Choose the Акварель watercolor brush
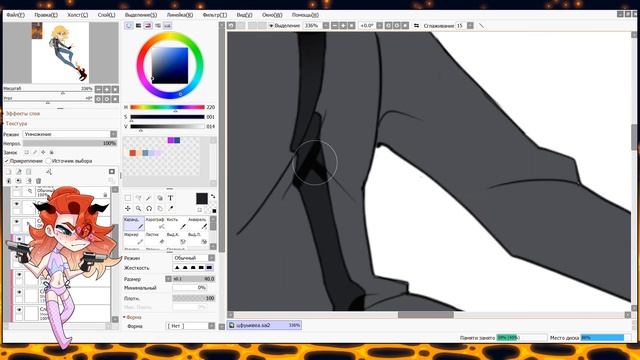 click(x=198, y=223)
